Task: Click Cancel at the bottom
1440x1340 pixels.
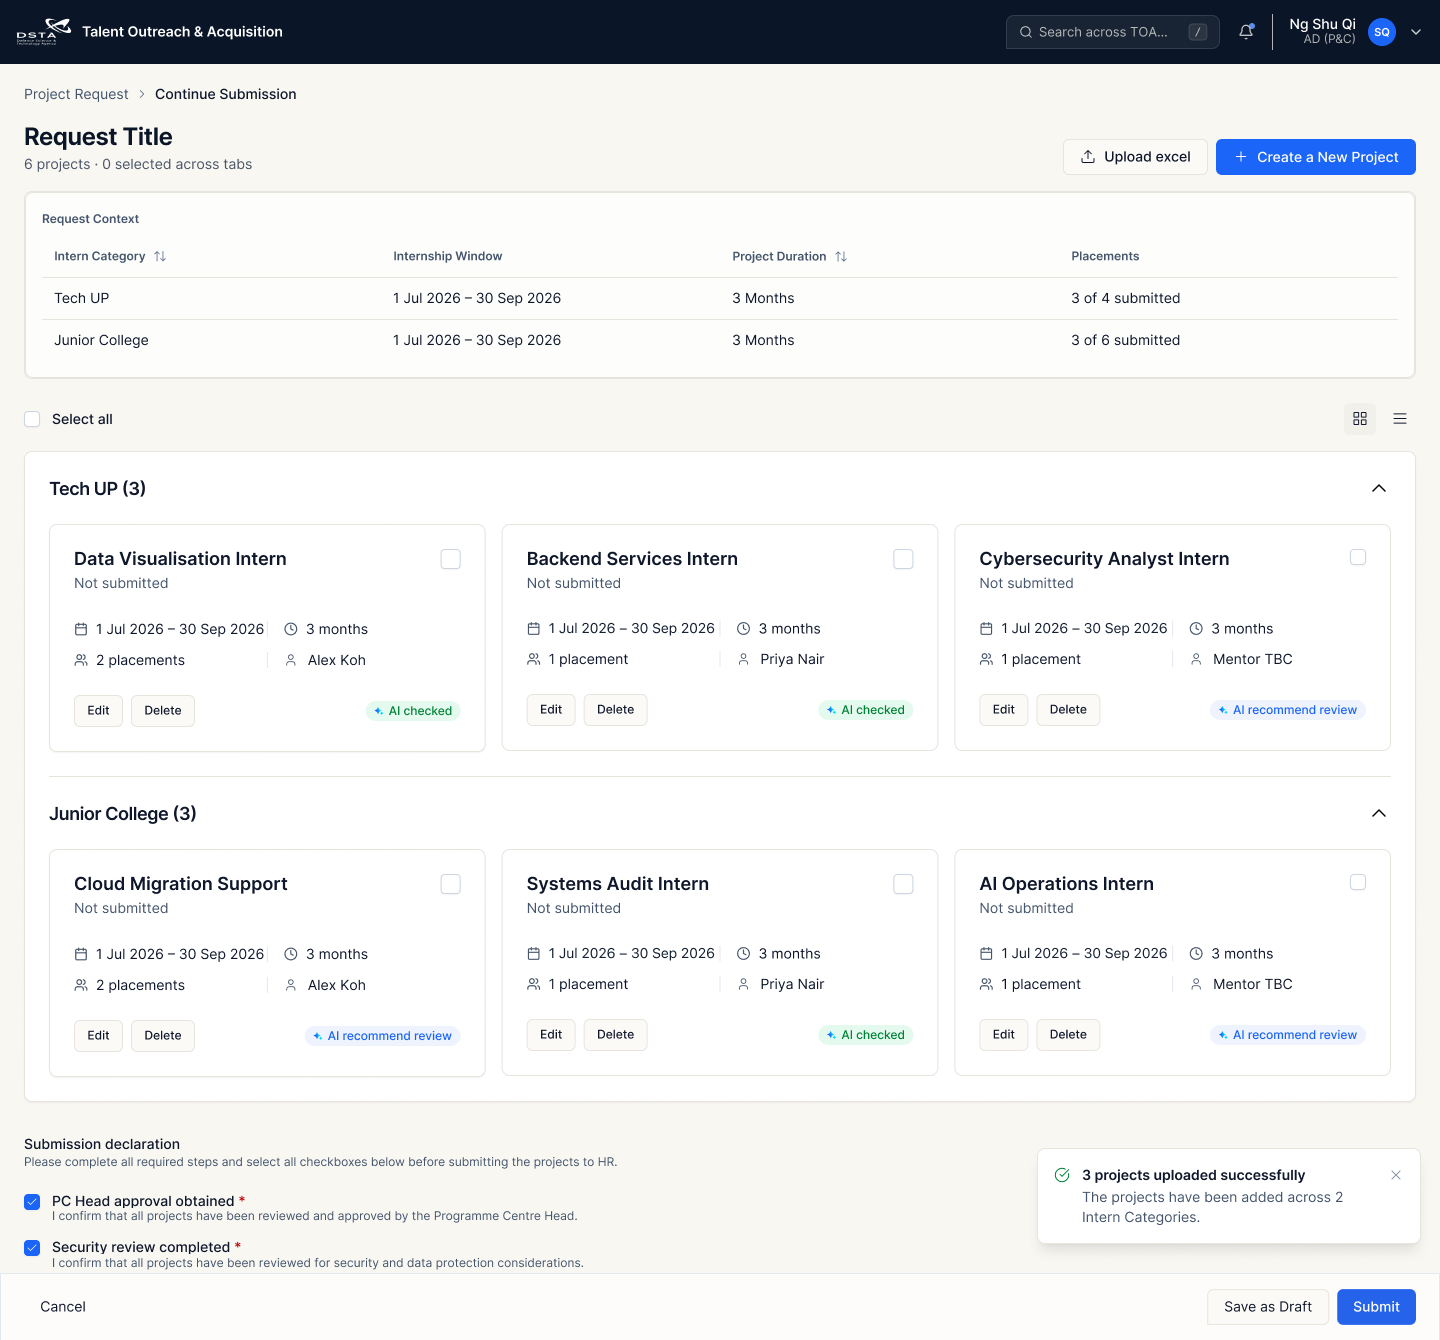Action: pos(63,1307)
